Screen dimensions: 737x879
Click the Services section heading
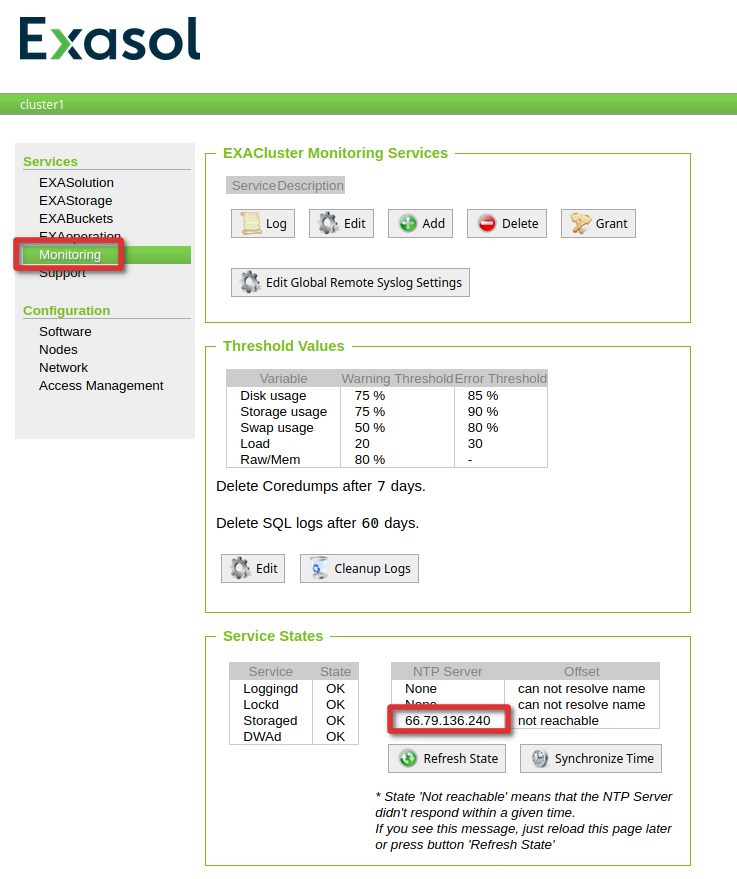(50, 161)
